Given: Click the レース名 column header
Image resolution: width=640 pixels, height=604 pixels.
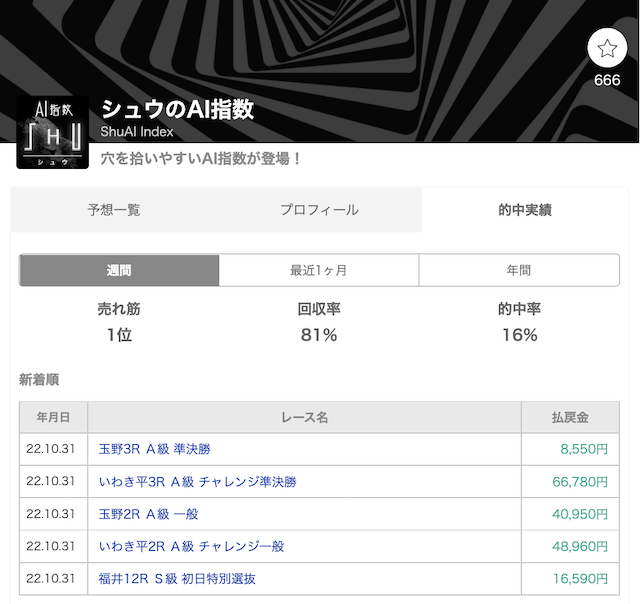Looking at the screenshot, I should (304, 417).
